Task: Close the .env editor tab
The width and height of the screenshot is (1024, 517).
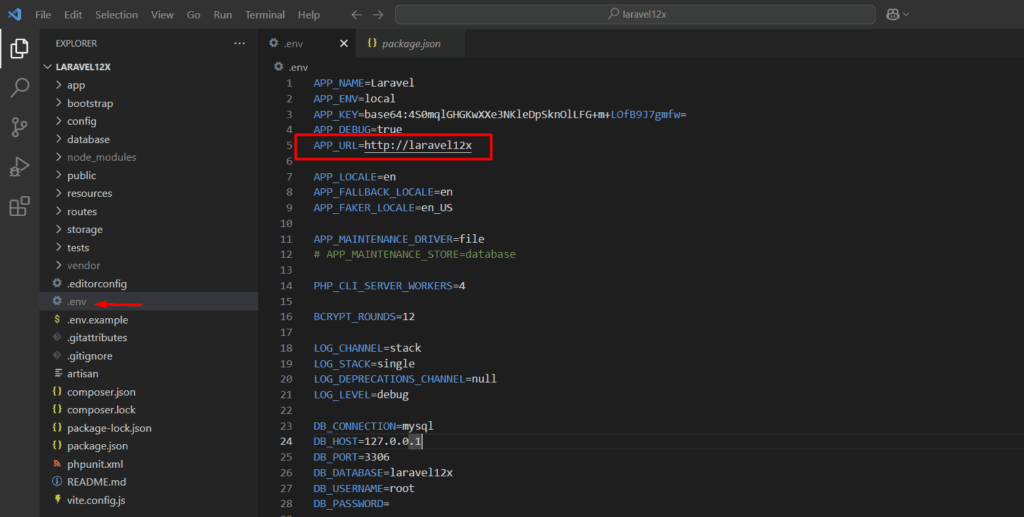Action: (344, 44)
